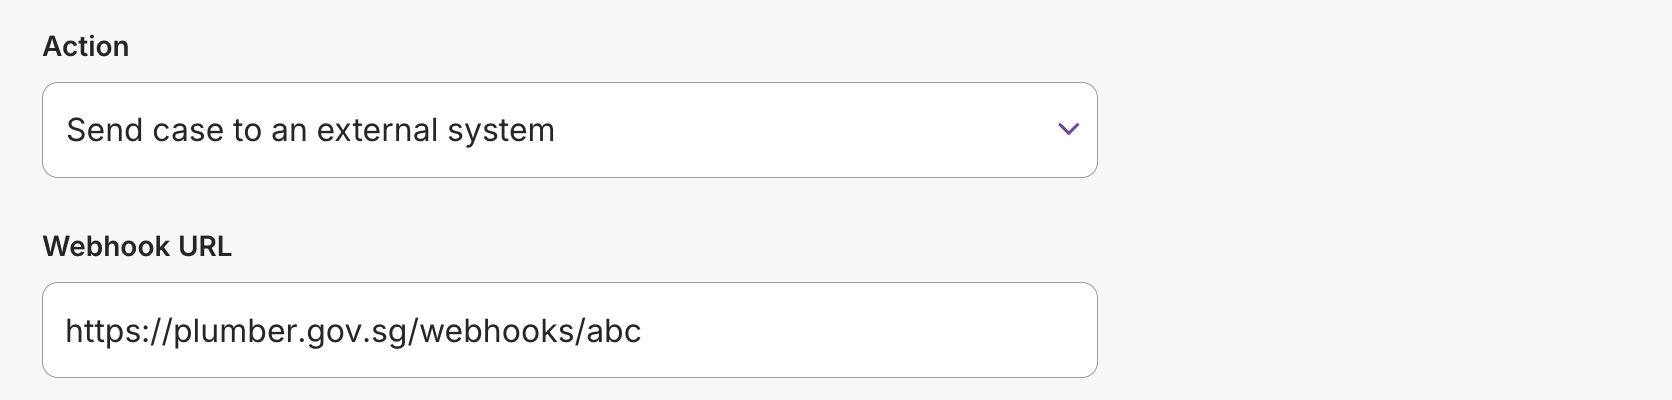
Task: Click empty area inside the Action combo box
Action: 800,130
